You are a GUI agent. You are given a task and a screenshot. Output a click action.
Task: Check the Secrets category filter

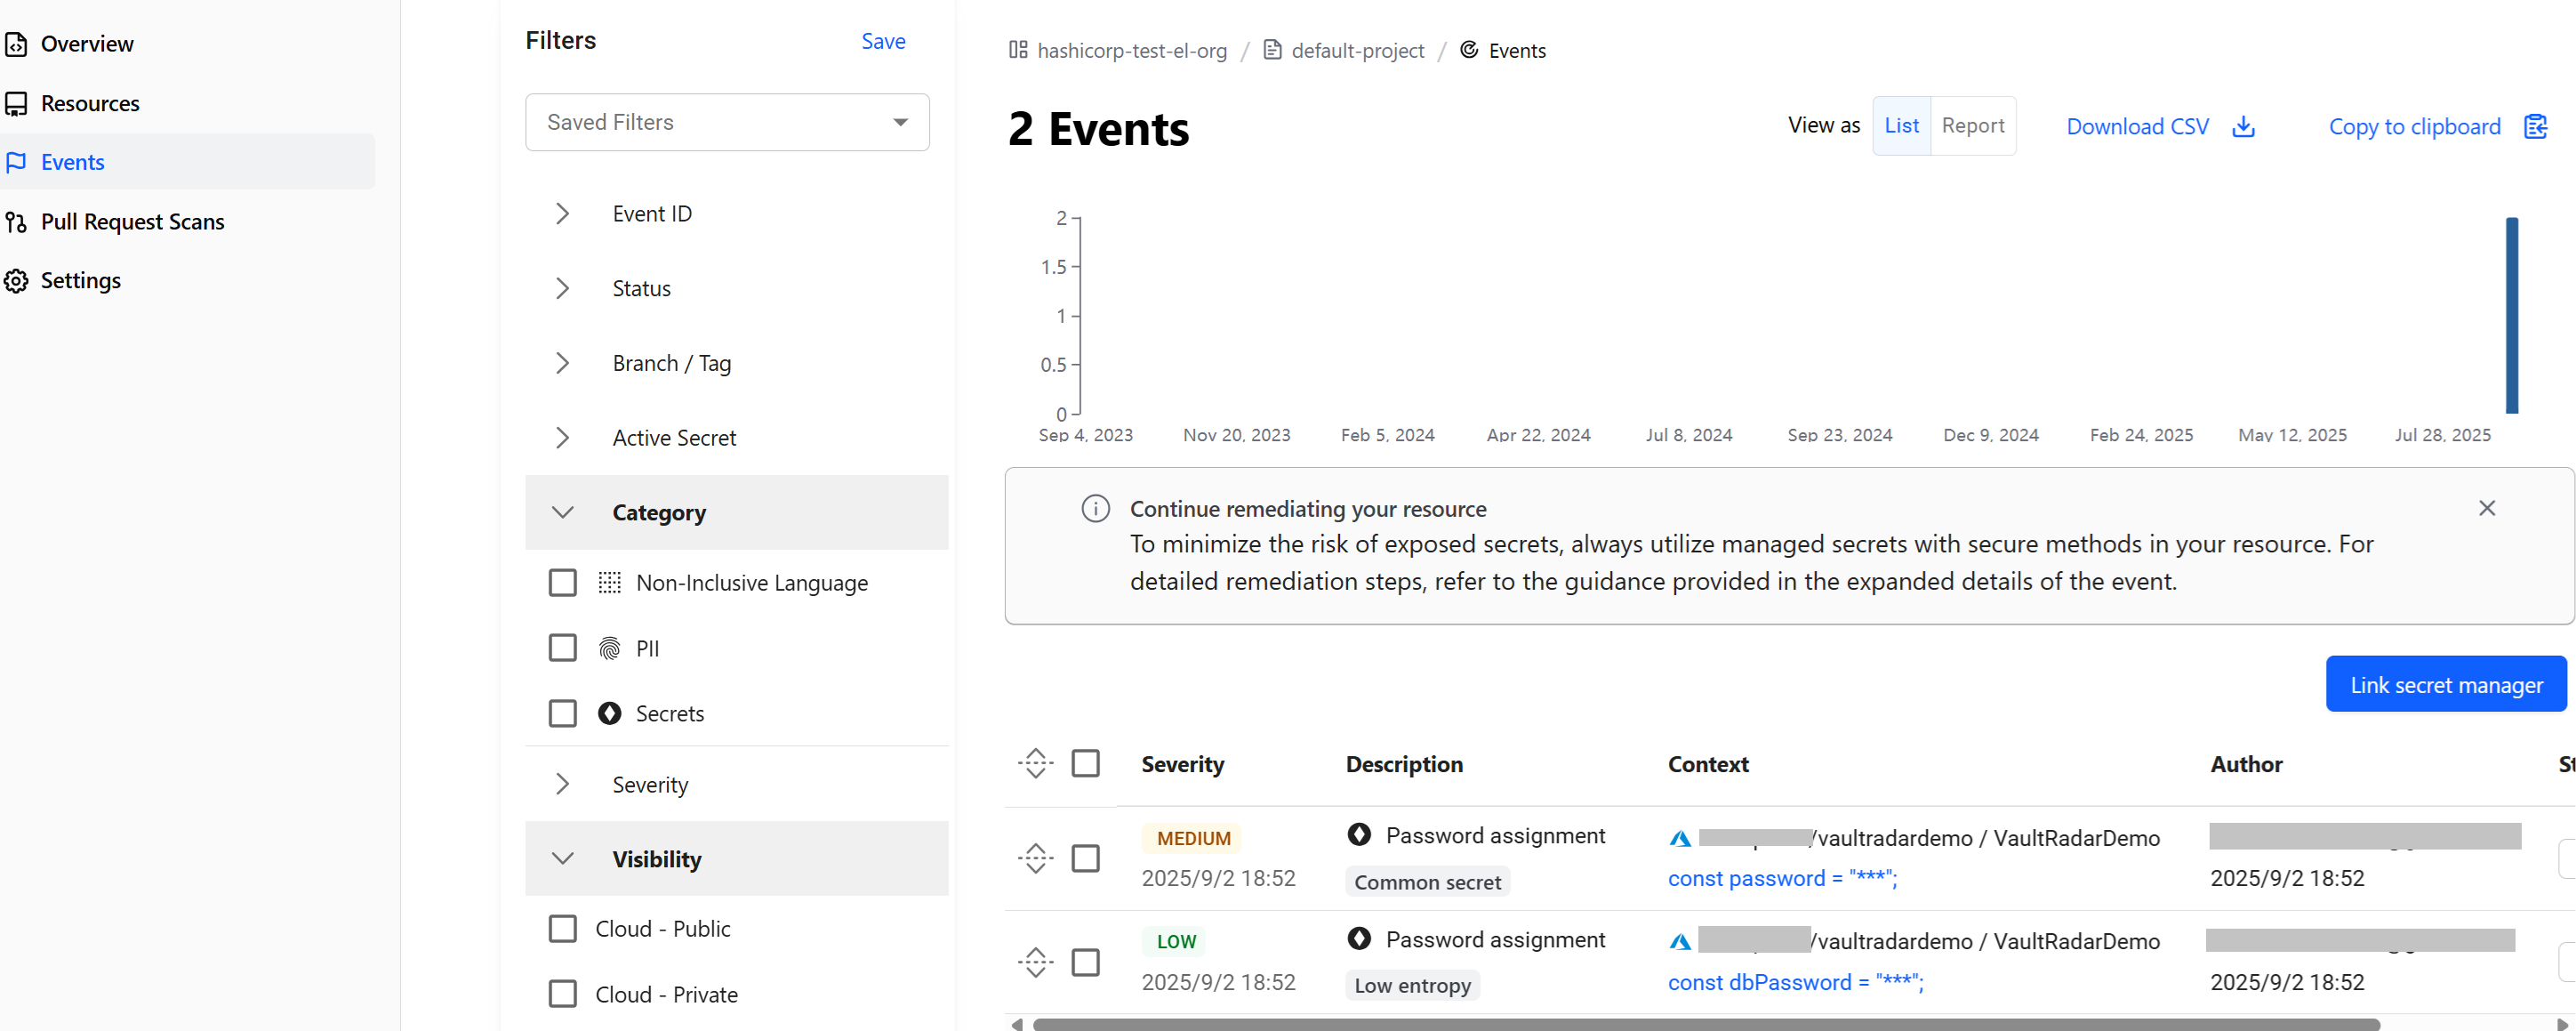[563, 713]
